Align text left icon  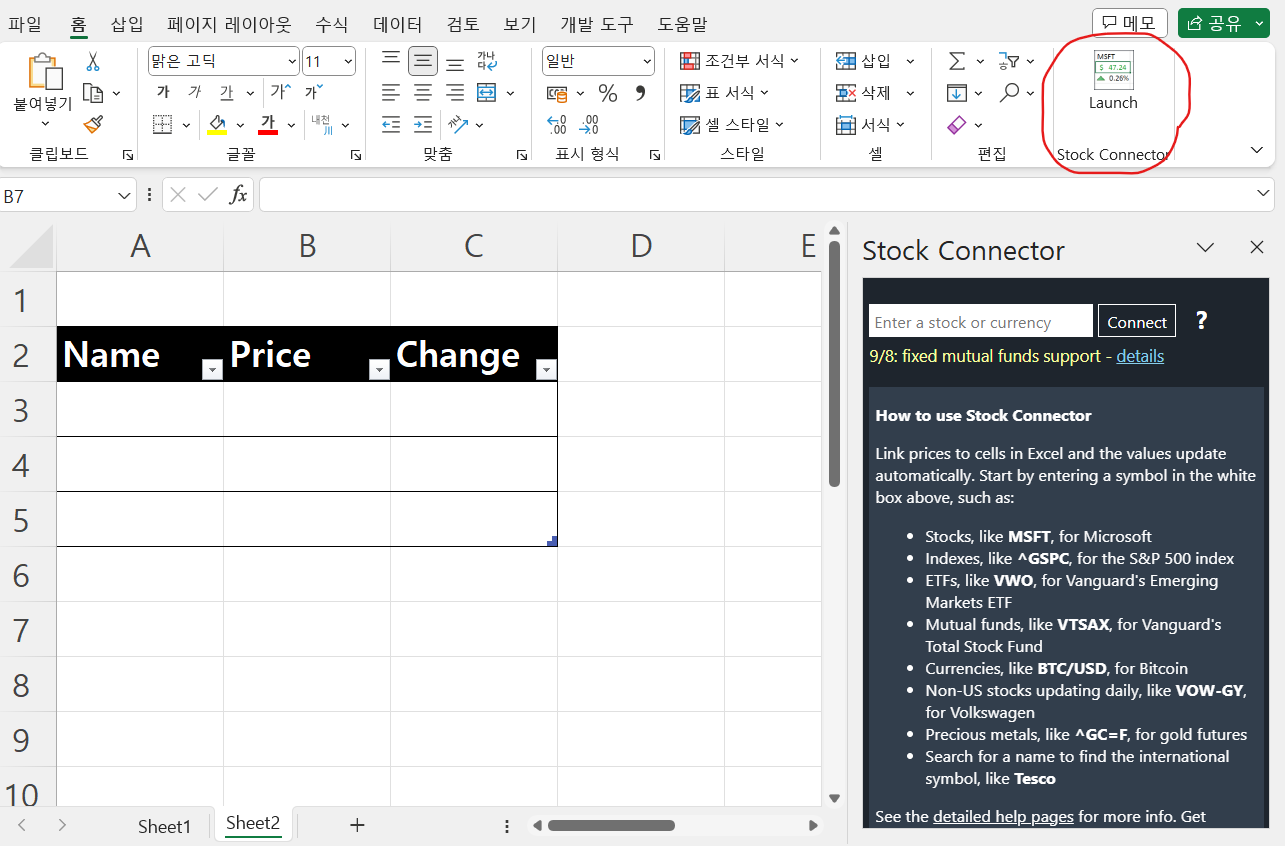tap(391, 93)
